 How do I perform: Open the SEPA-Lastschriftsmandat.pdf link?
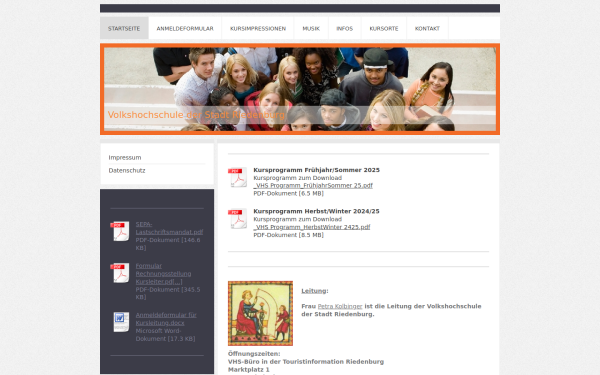click(169, 228)
